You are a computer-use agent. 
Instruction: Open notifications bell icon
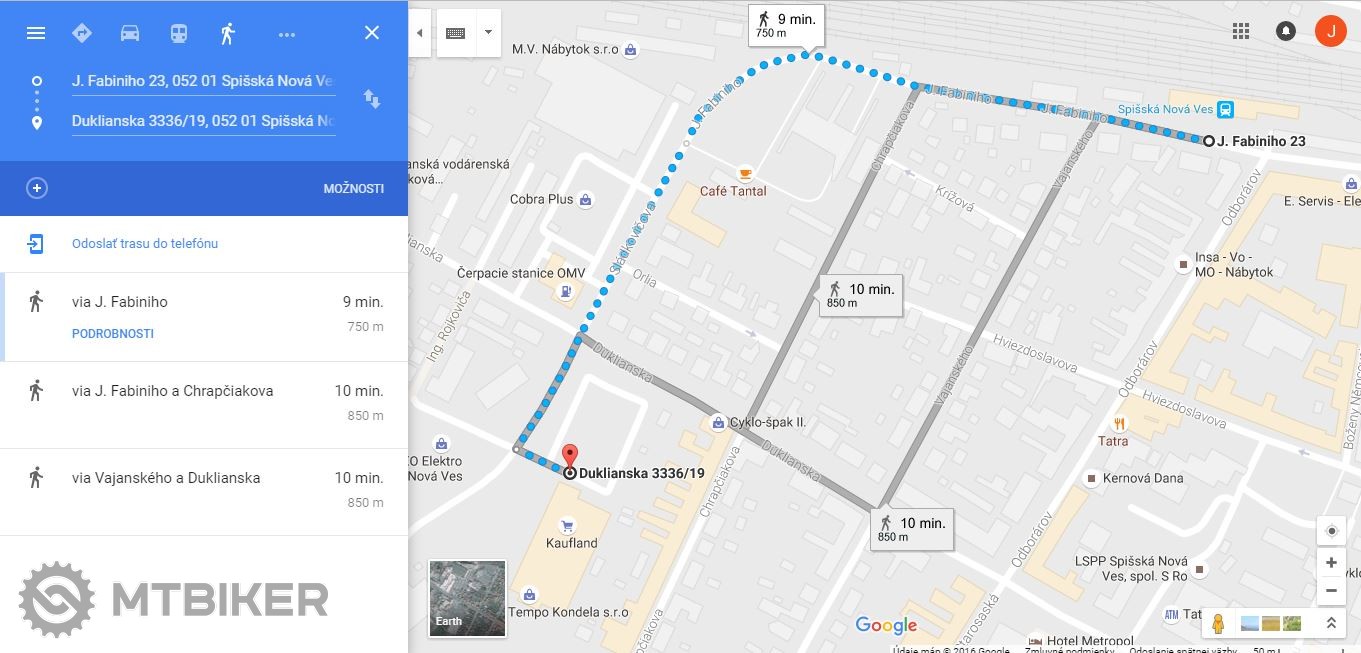pyautogui.click(x=1286, y=31)
